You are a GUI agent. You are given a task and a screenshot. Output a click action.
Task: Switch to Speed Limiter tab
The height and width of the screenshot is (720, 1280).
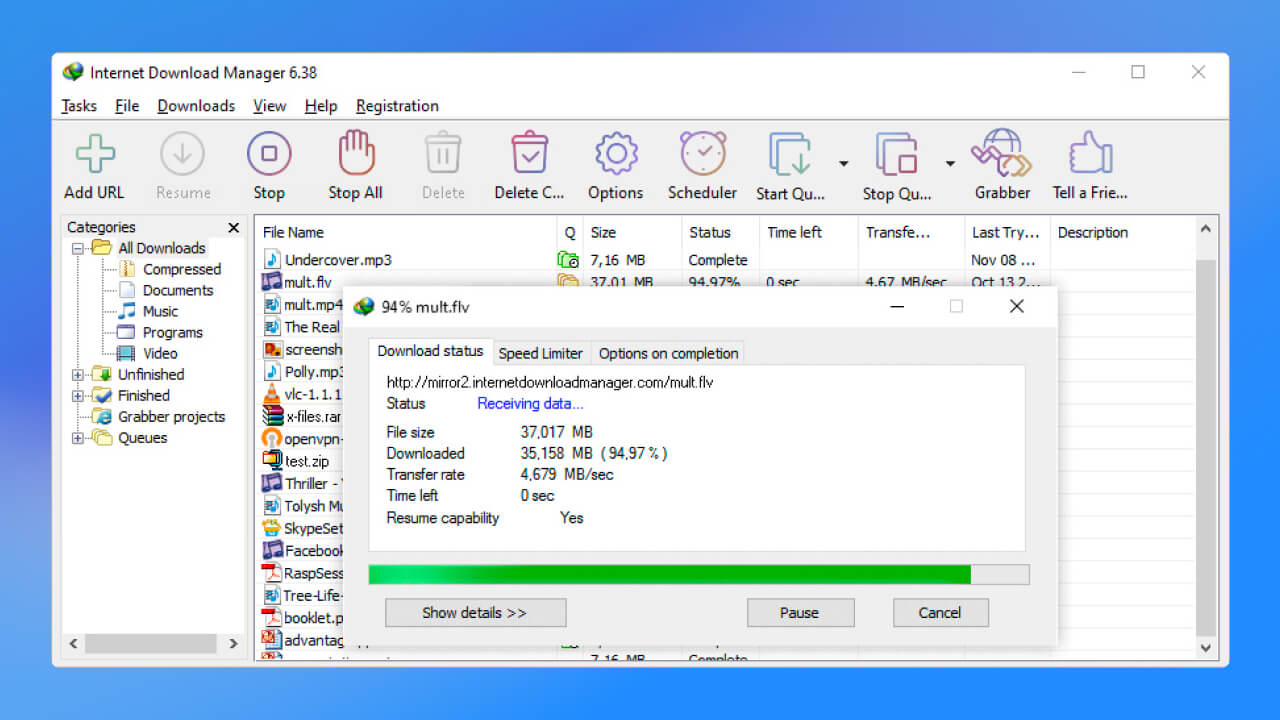click(540, 353)
